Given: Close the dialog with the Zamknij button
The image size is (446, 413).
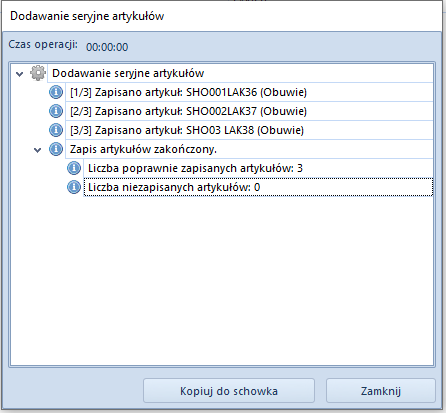Looking at the screenshot, I should click(381, 391).
